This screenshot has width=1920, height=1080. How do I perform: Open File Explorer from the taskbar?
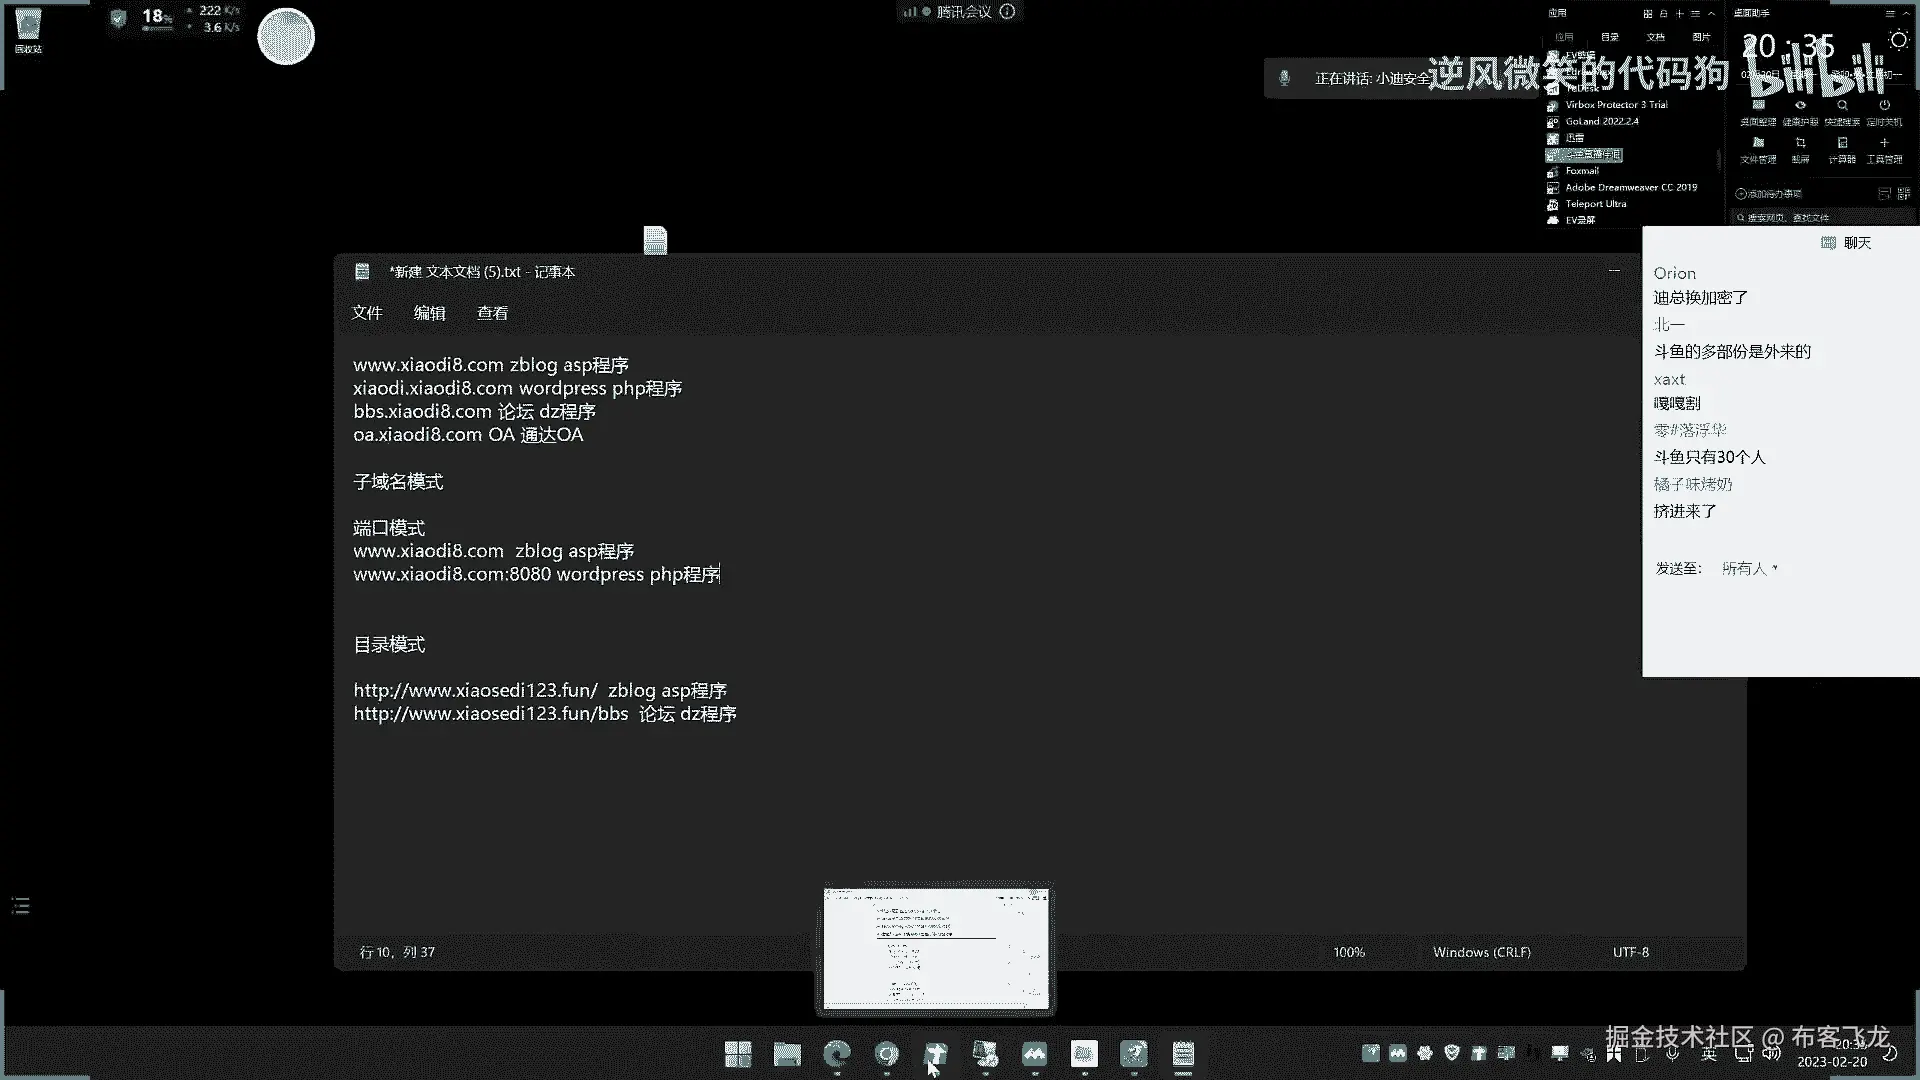[787, 1054]
